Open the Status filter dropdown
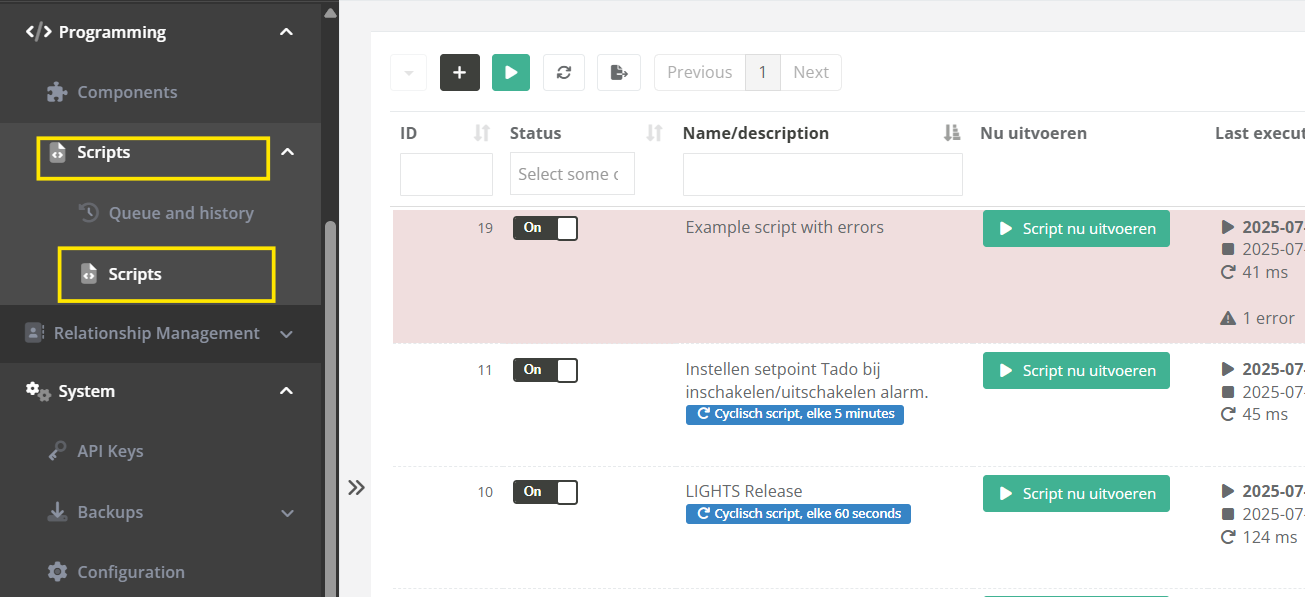The image size is (1305, 597). 571,174
